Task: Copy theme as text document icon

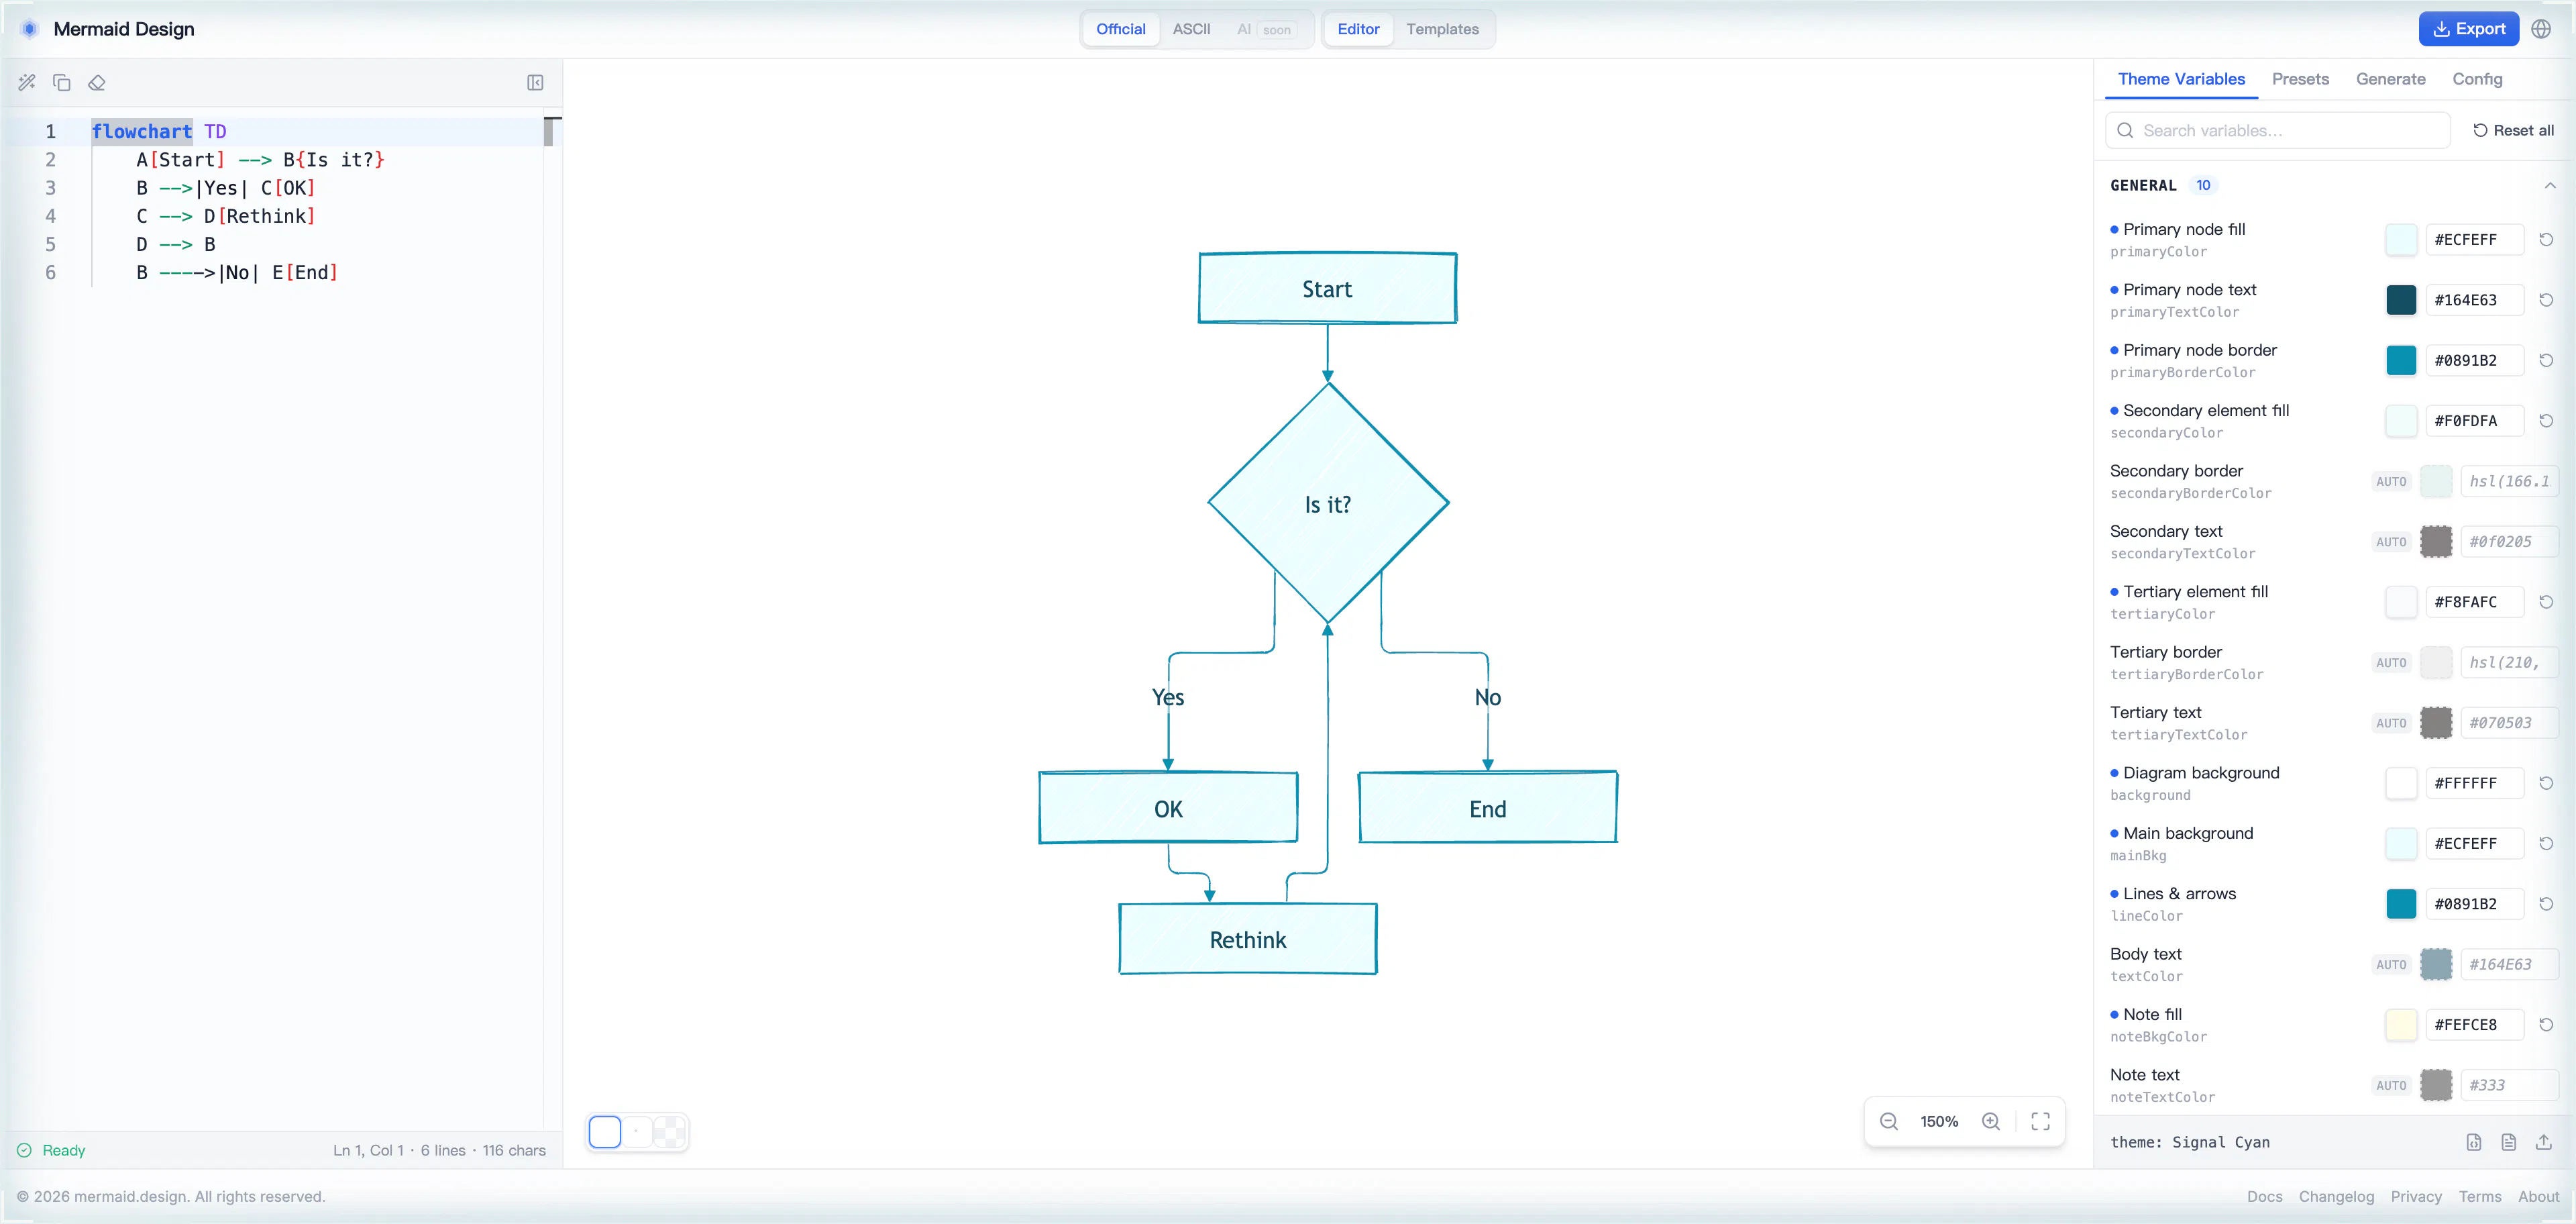Action: 2509,1142
